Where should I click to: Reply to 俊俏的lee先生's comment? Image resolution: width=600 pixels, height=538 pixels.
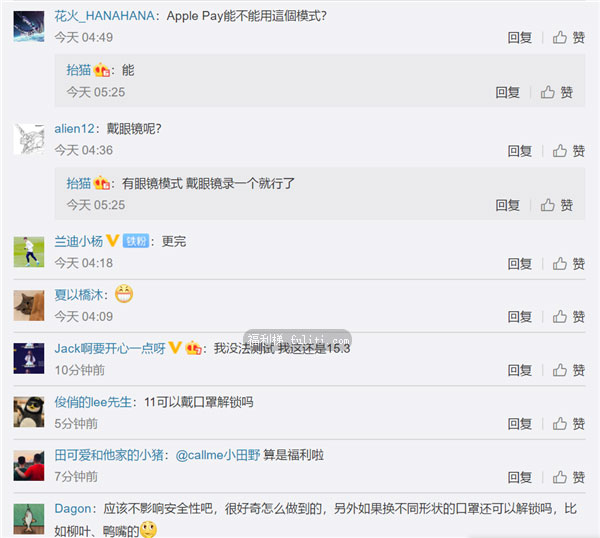click(x=520, y=424)
